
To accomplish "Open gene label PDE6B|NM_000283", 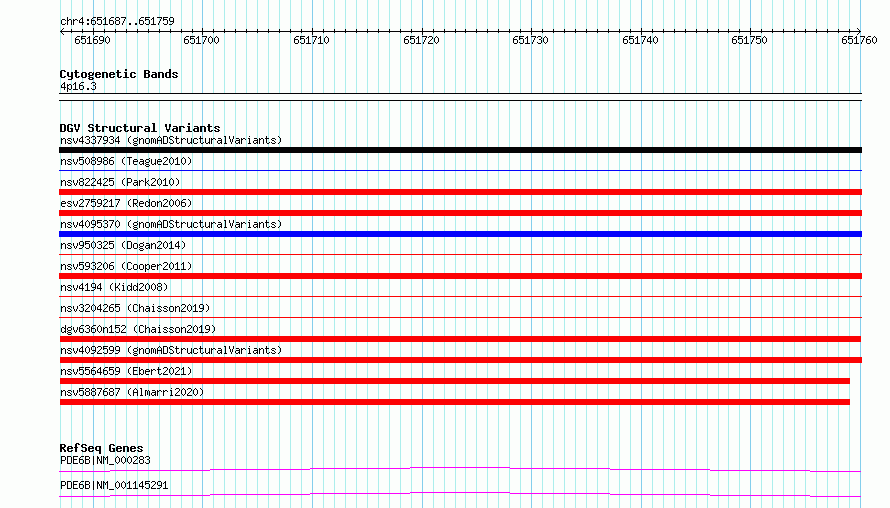I will pyautogui.click(x=105, y=460).
